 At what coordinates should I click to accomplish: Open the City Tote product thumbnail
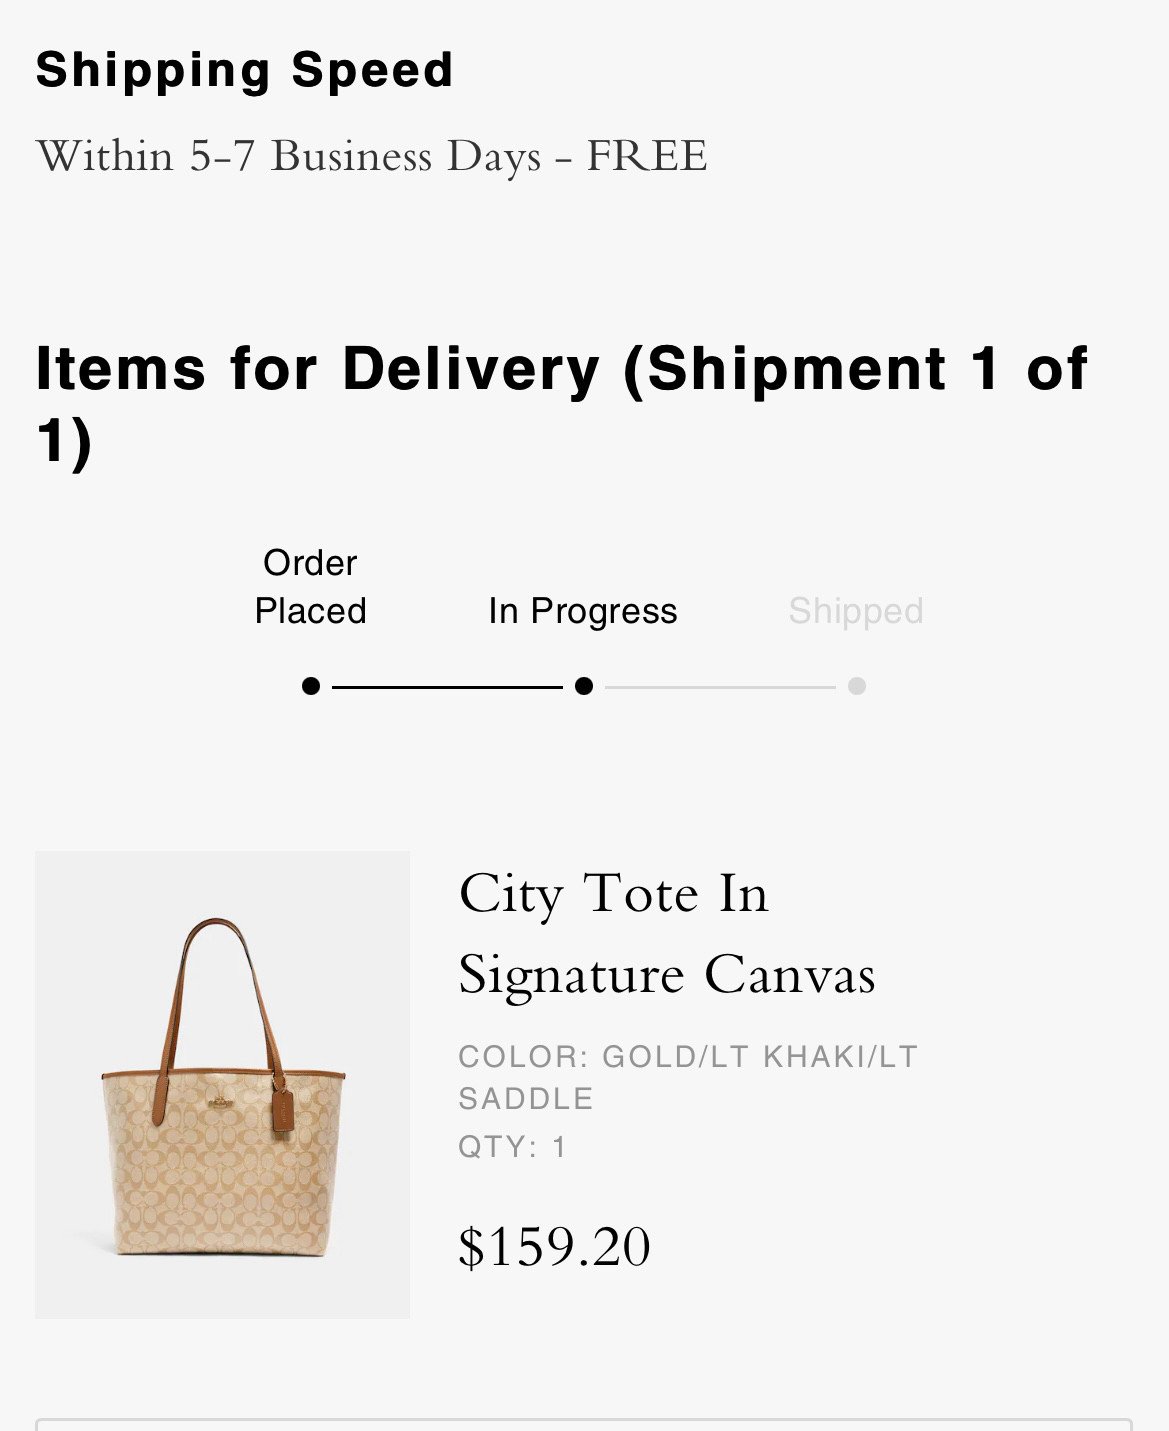pos(222,1084)
